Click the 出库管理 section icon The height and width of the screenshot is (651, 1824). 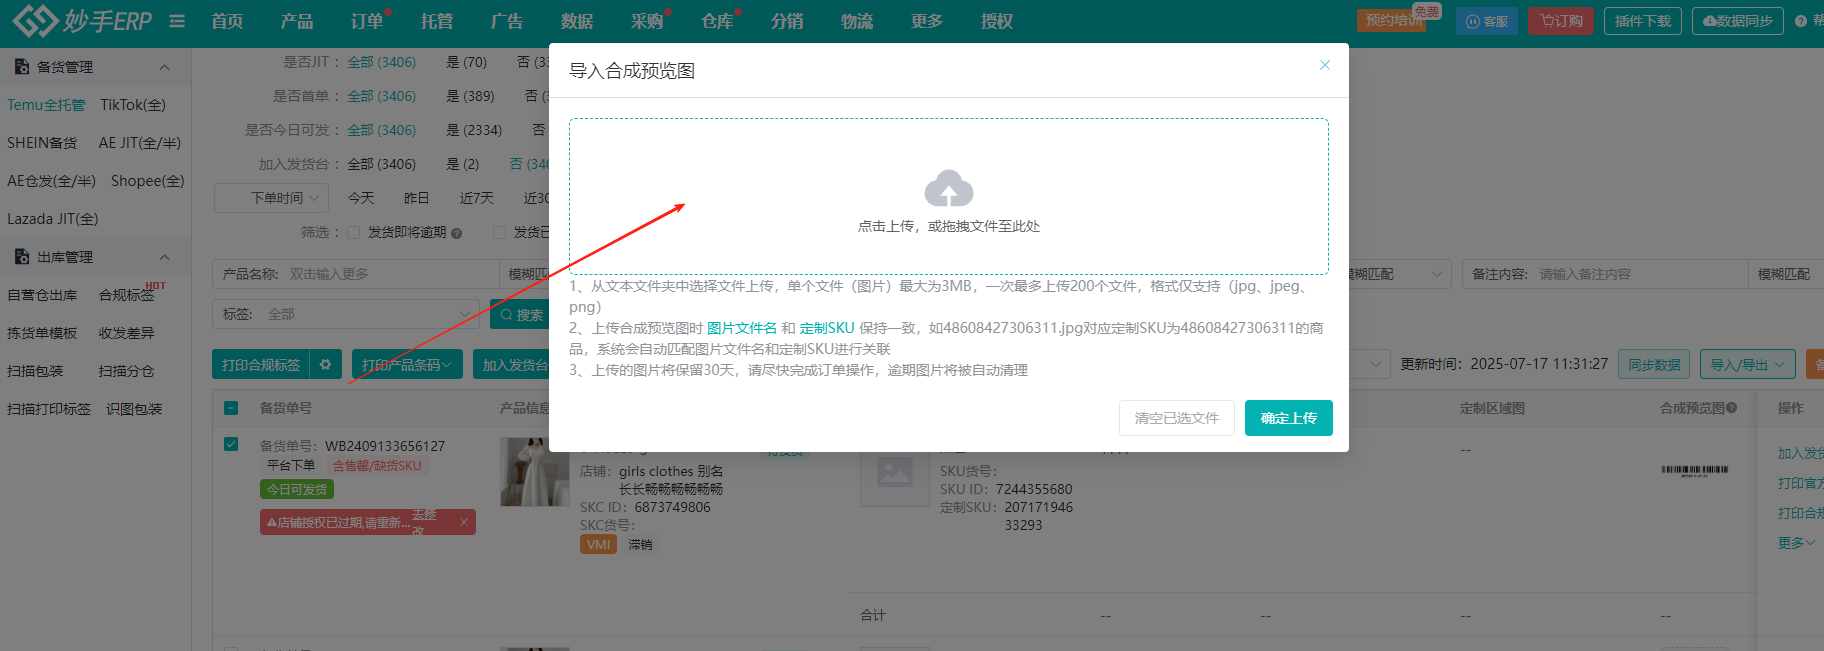pos(21,257)
